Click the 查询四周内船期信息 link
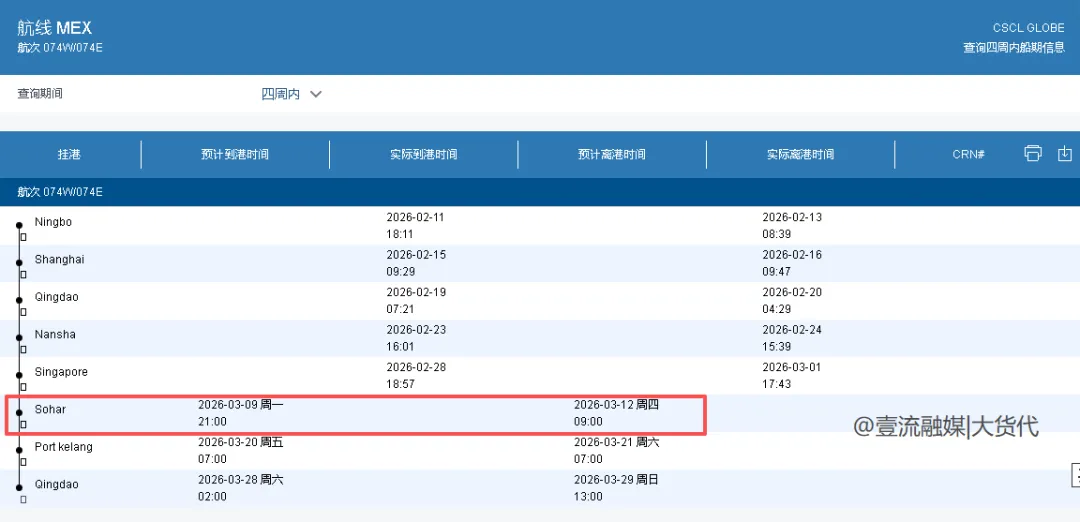The height and width of the screenshot is (522, 1080). click(1014, 48)
